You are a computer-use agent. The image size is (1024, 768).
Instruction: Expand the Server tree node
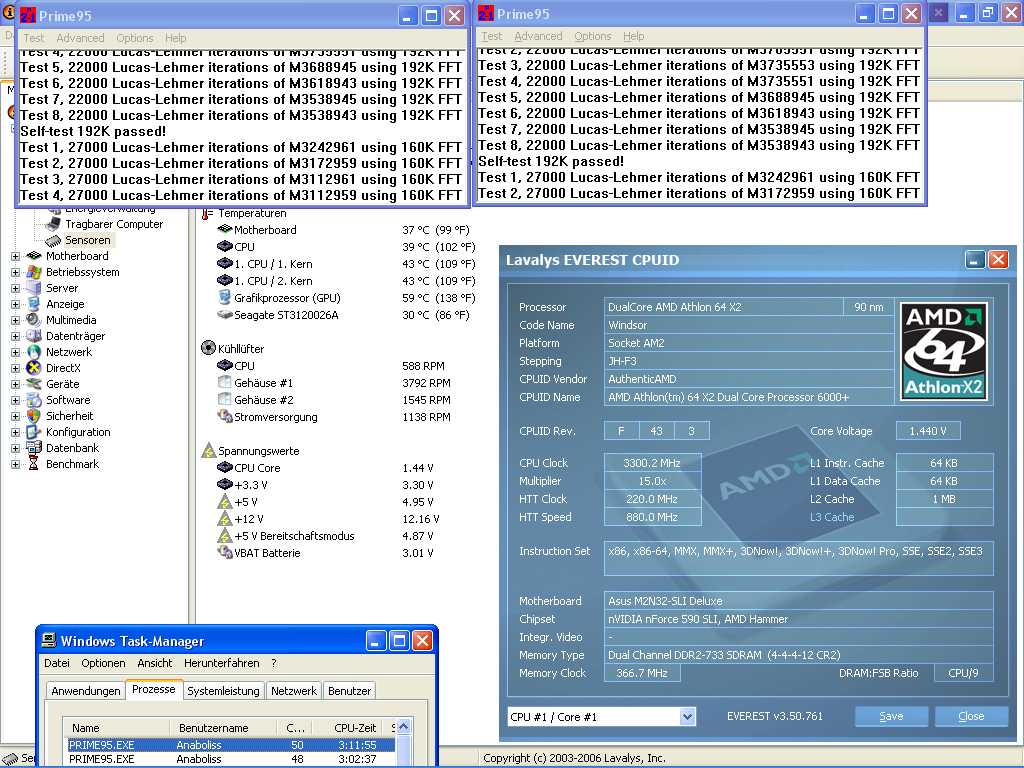pyautogui.click(x=16, y=288)
